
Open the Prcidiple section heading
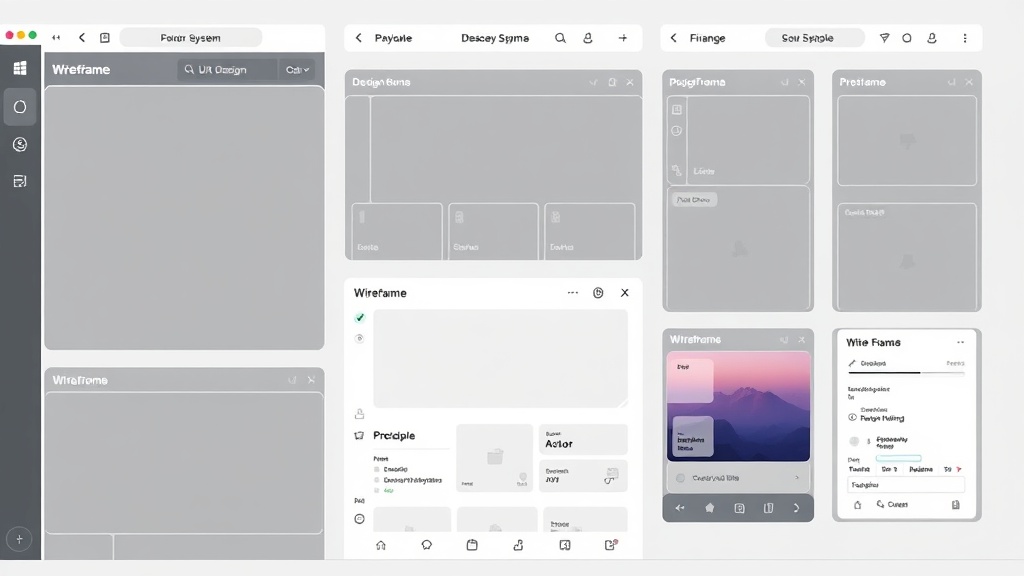click(x=394, y=436)
